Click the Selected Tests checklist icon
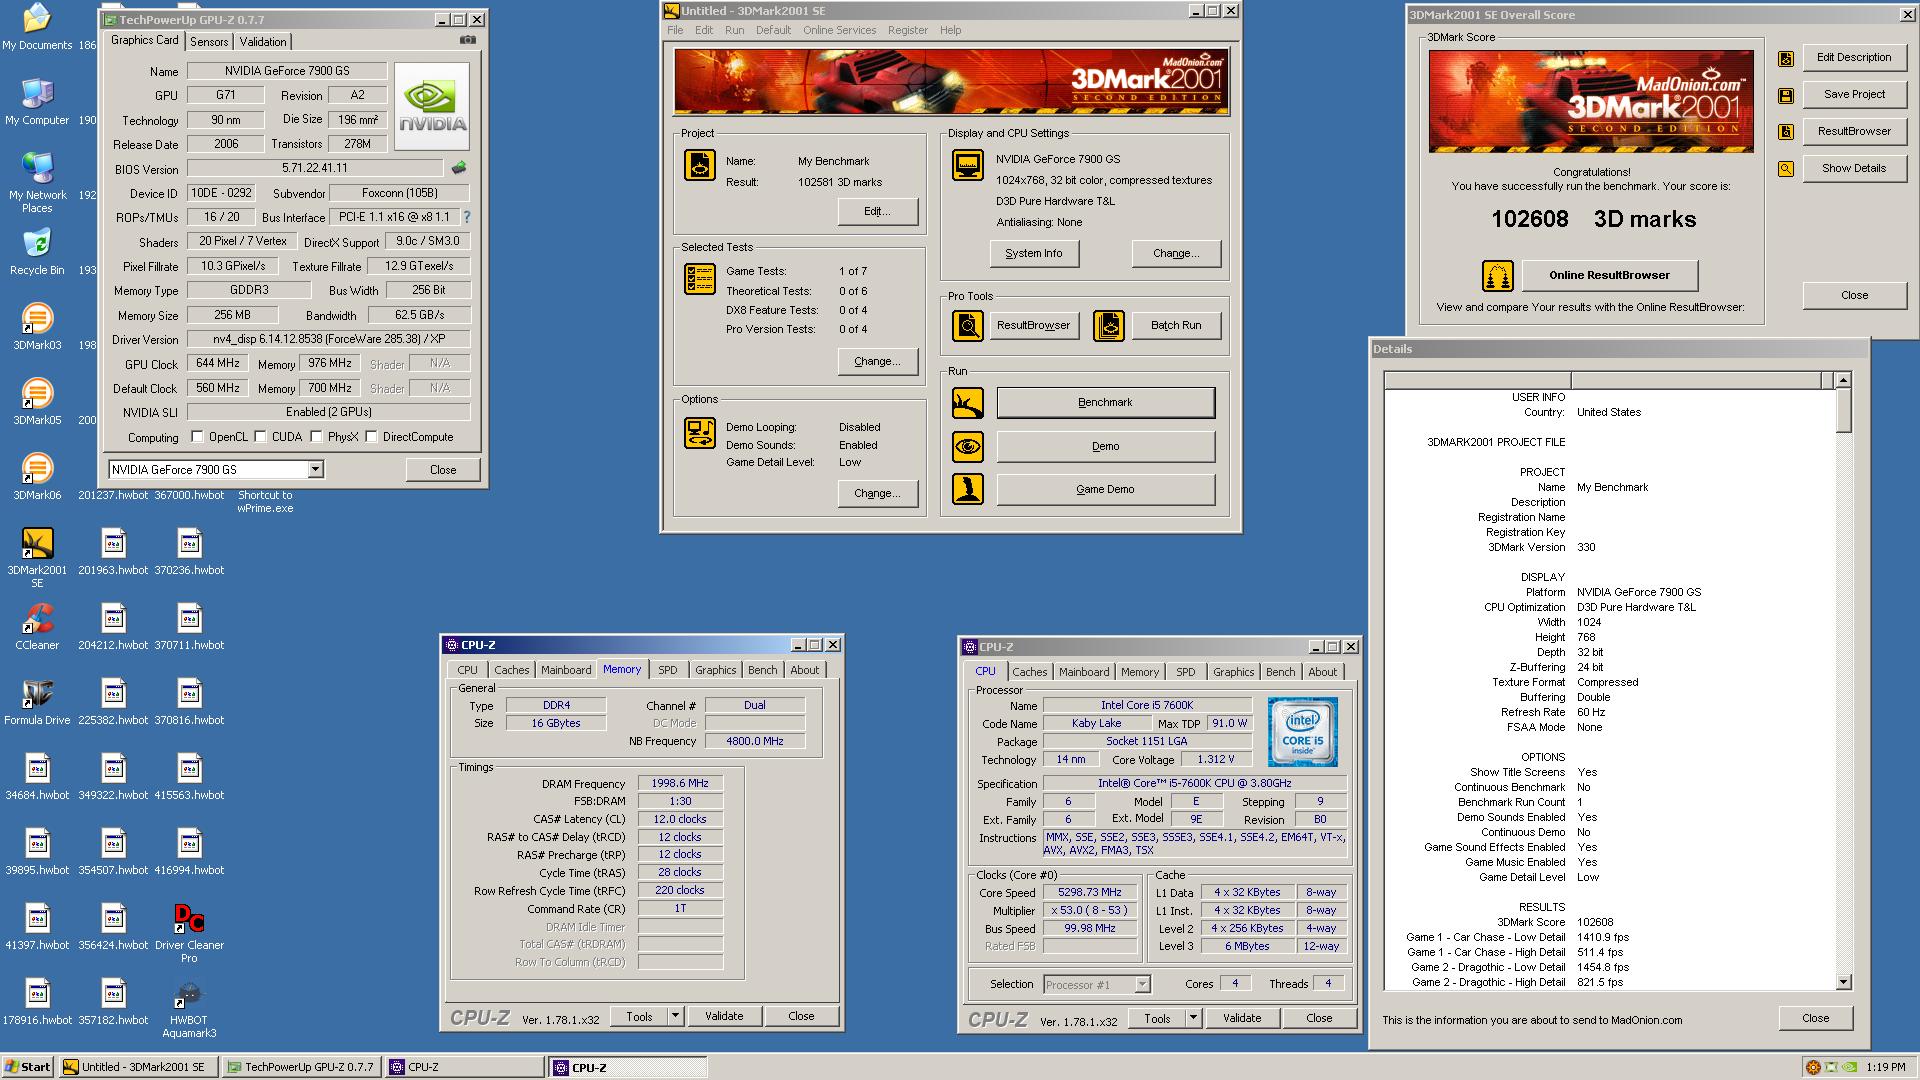Viewport: 1920px width, 1080px height. point(700,279)
